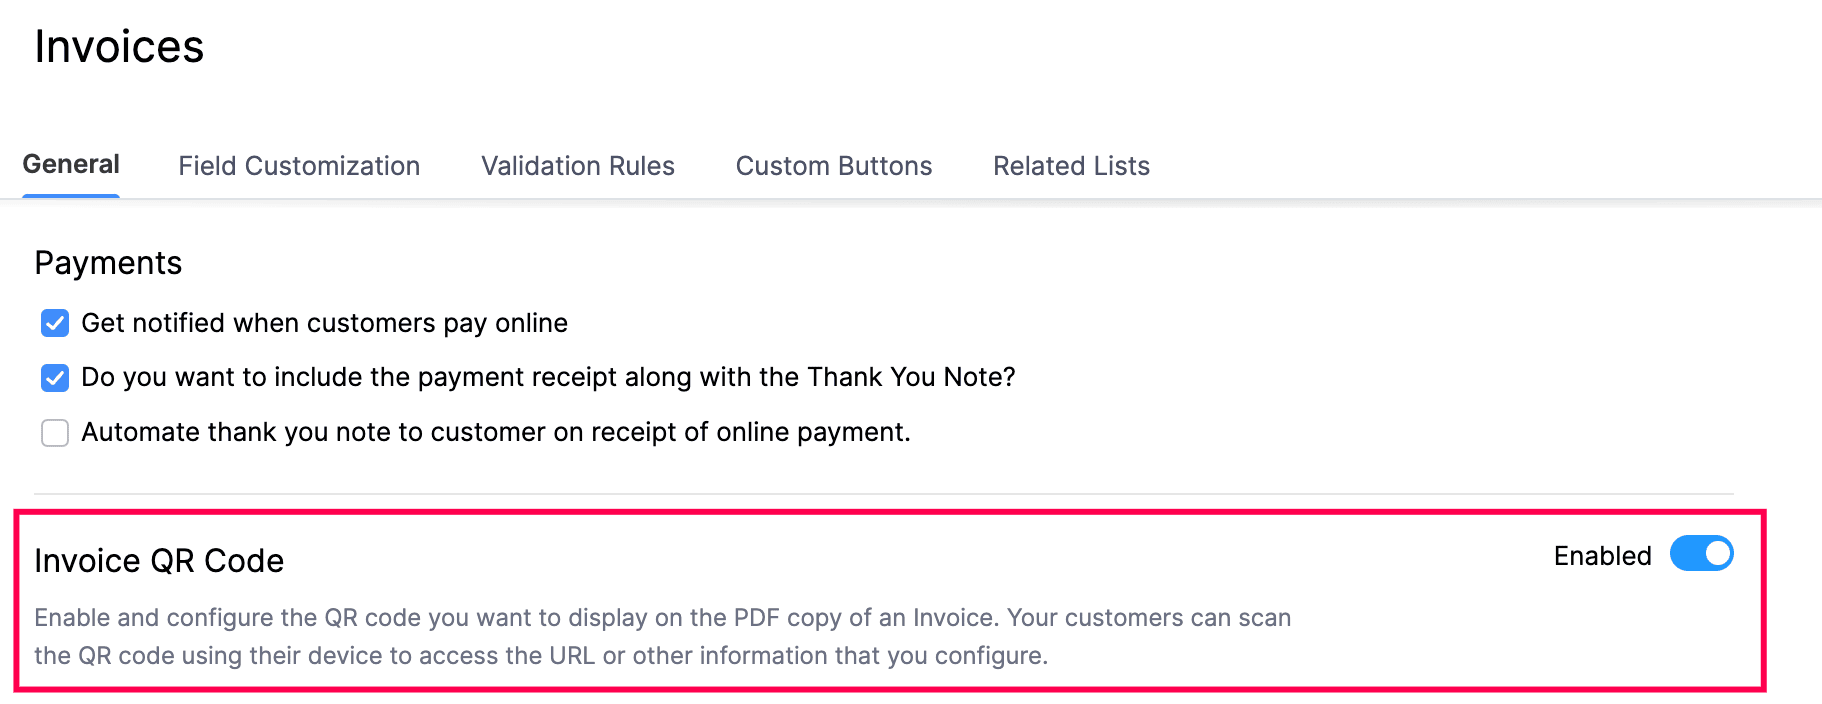Click the 'Invoices' page title
1822x704 pixels.
coord(119,47)
